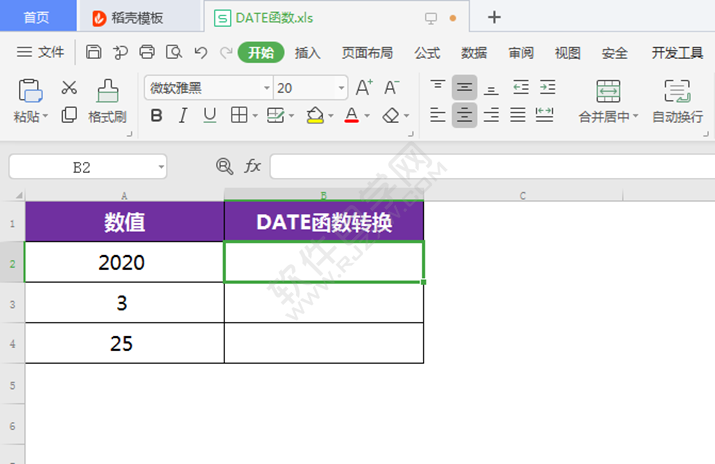
Task: Switch to the 页面布局 ribbon tab
Action: click(x=367, y=53)
